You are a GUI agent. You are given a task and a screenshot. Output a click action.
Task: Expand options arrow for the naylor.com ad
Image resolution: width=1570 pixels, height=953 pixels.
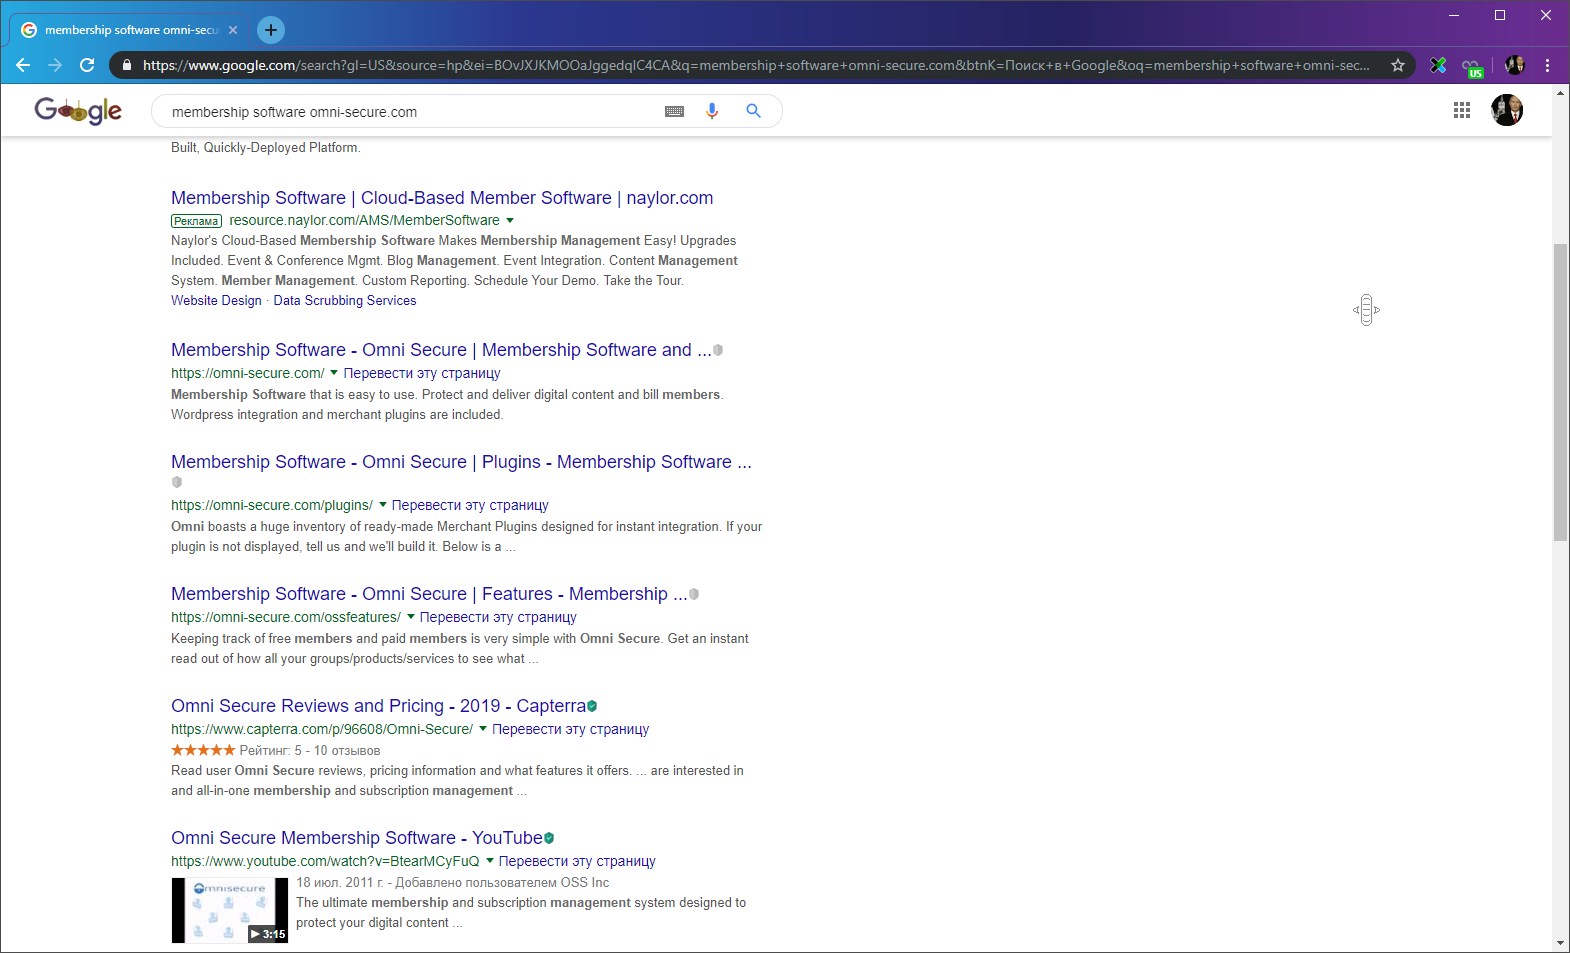(510, 220)
